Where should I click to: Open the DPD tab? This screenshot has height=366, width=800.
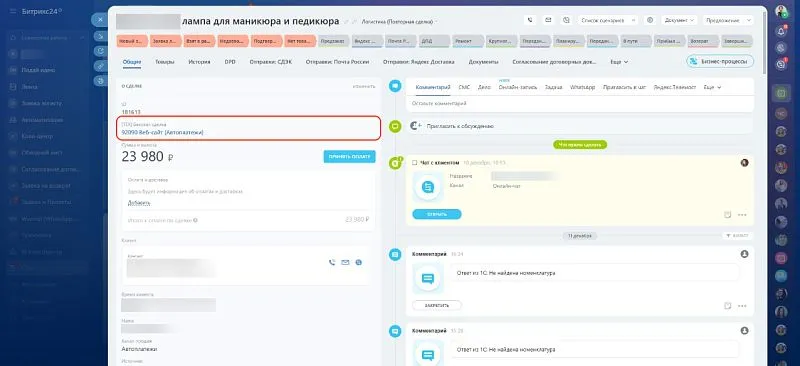click(x=230, y=62)
